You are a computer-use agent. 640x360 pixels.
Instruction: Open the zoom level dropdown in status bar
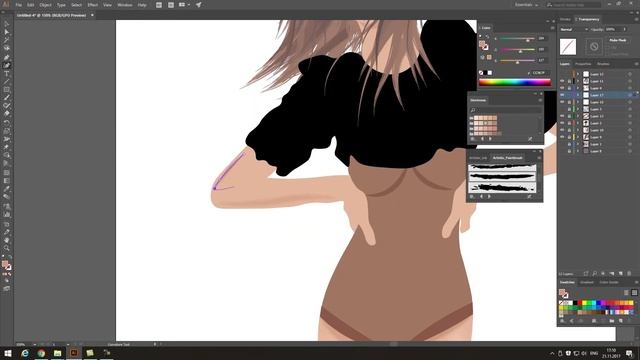coord(34,344)
